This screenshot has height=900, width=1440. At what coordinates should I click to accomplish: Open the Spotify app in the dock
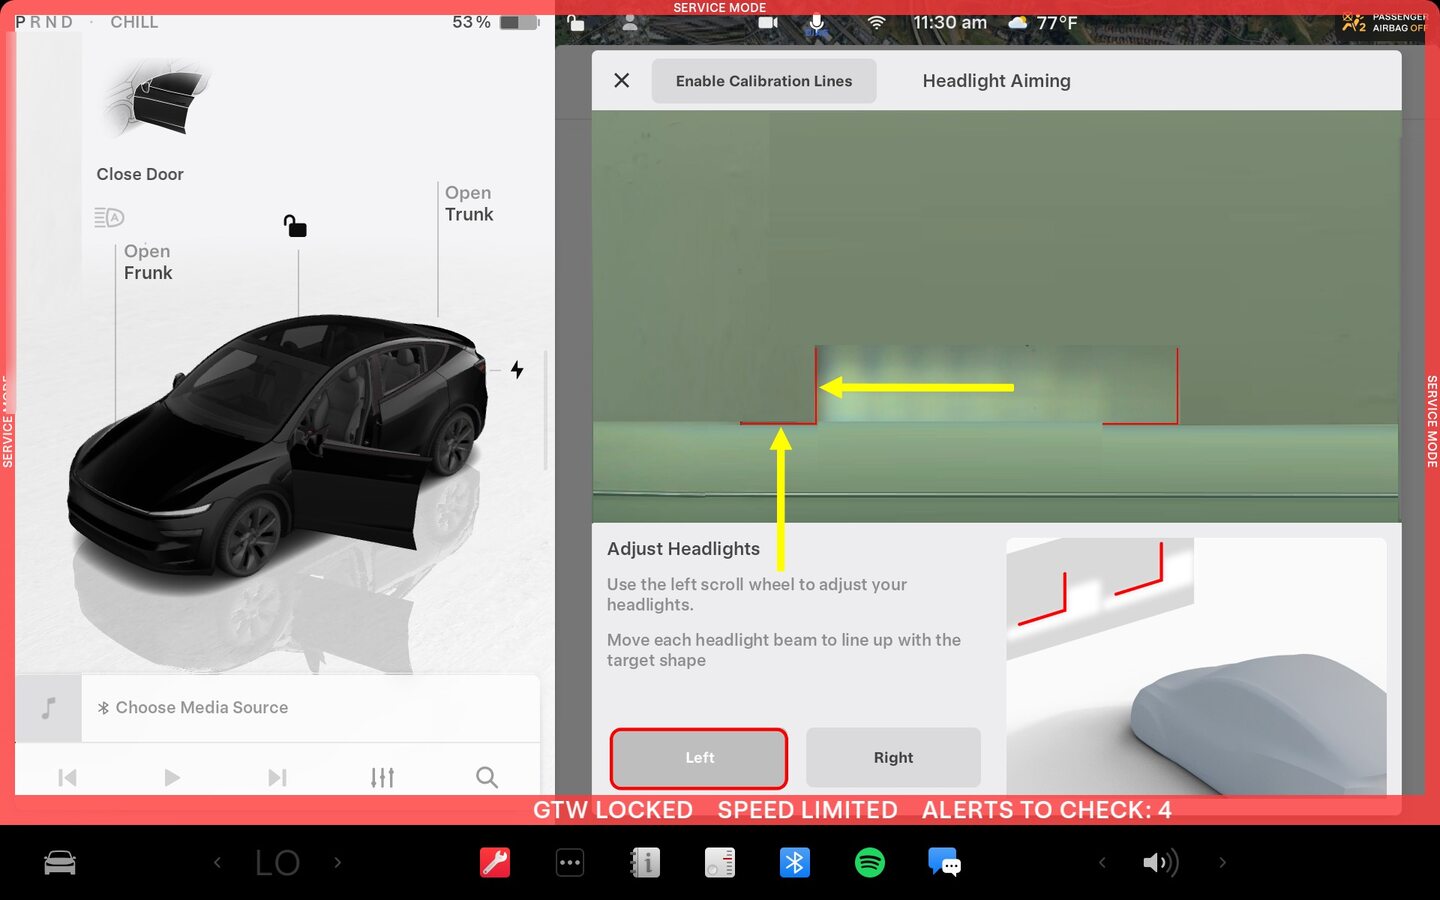coord(870,862)
